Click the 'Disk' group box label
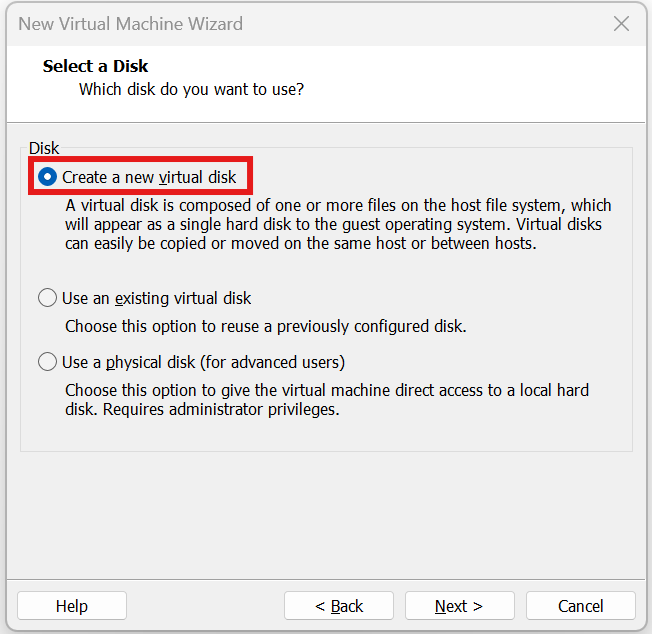 tap(44, 148)
